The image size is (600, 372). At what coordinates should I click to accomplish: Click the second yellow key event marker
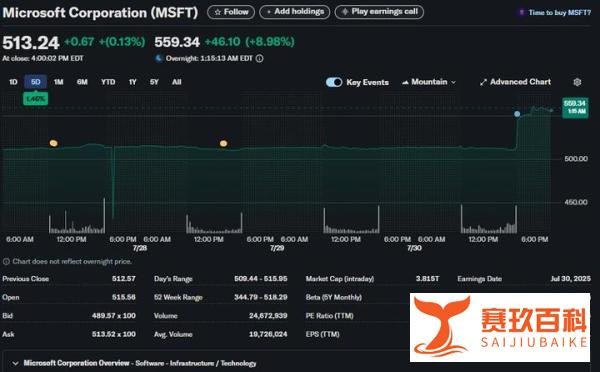223,144
